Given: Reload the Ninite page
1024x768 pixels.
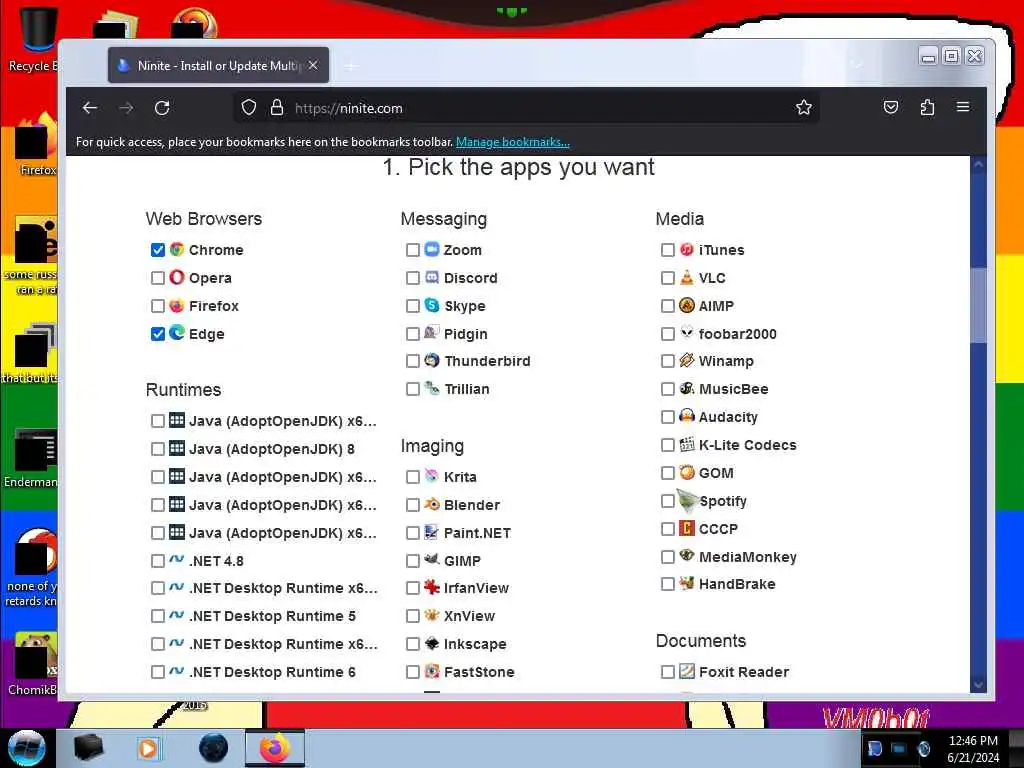Looking at the screenshot, I should click(162, 108).
